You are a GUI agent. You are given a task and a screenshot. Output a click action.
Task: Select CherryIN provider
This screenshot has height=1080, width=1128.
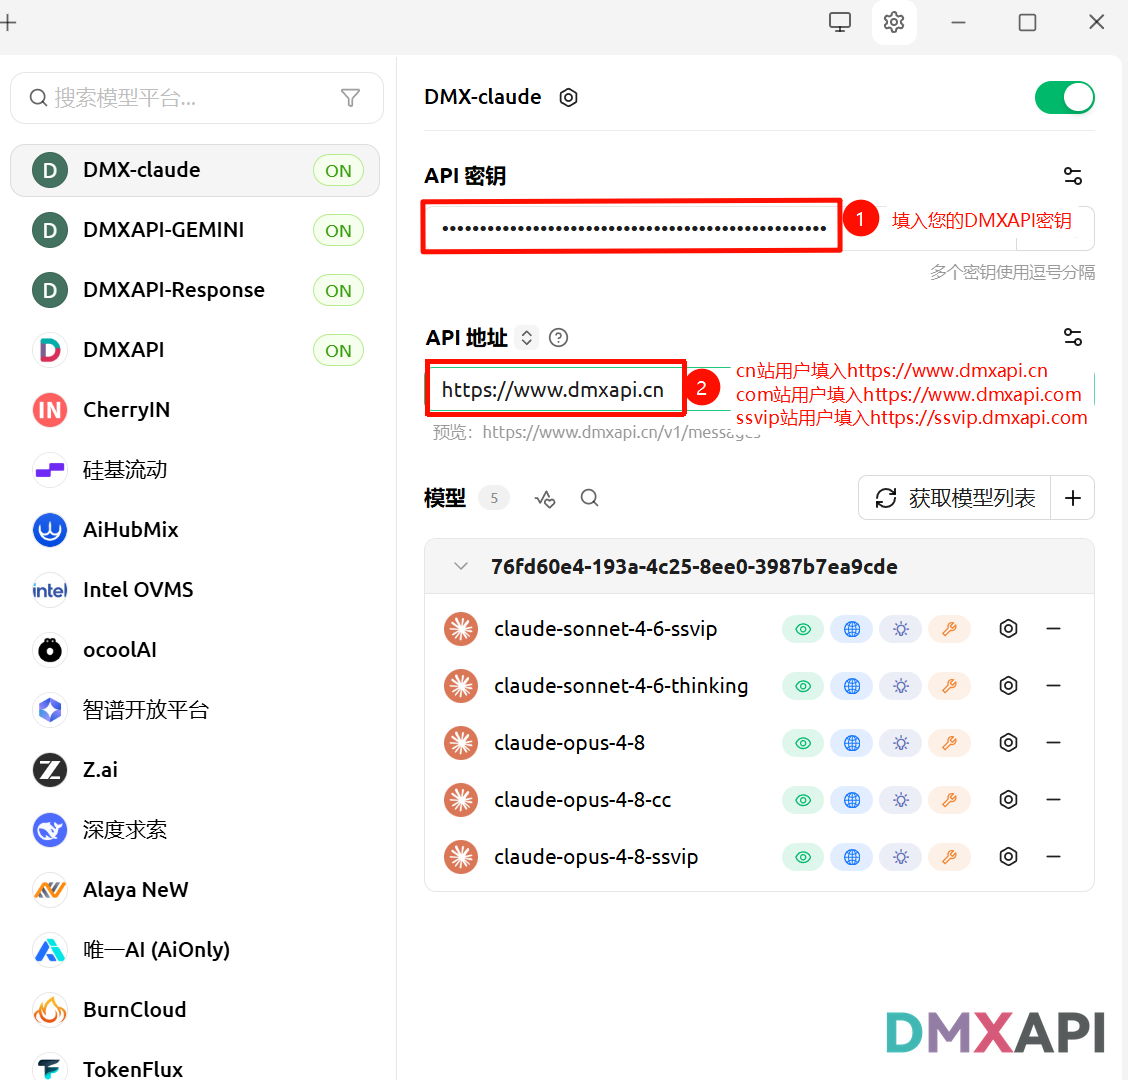coord(195,410)
